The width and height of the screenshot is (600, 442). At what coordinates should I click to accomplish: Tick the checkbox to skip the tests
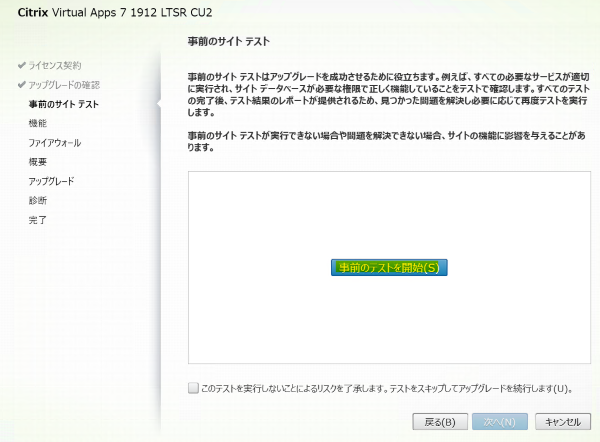tap(193, 388)
